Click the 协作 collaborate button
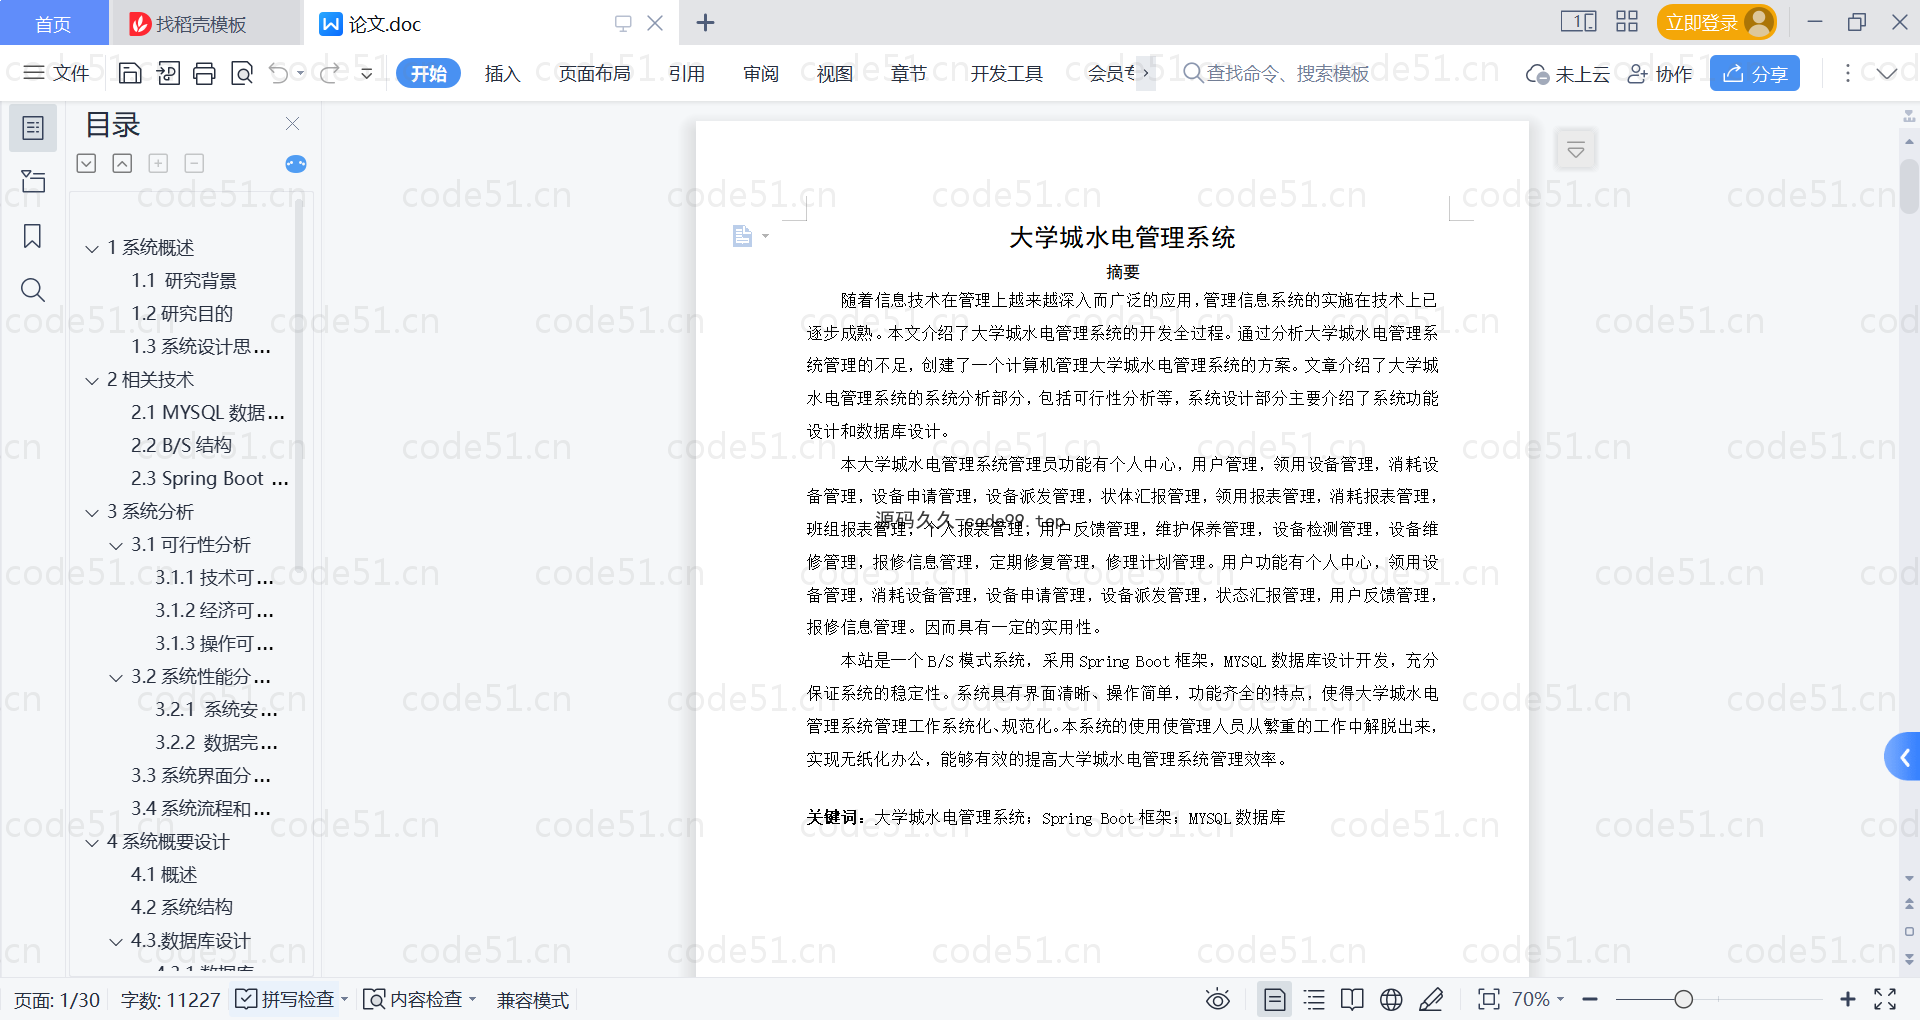Viewport: 1920px width, 1020px height. (1660, 73)
